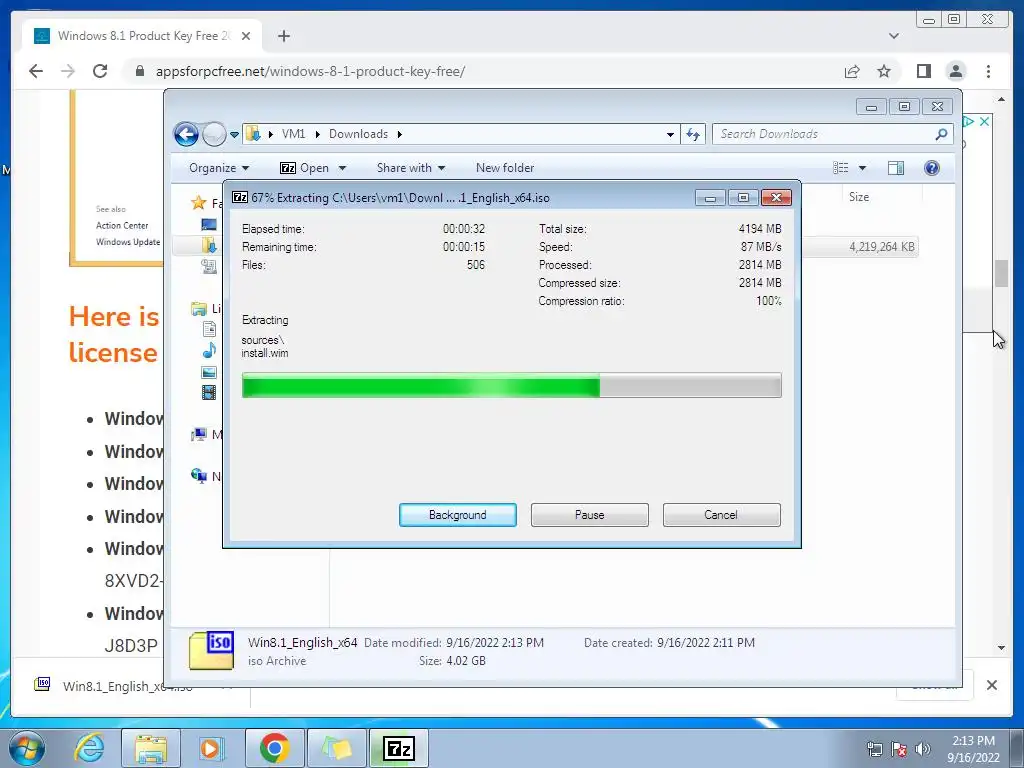Click the extraction progress bar
This screenshot has height=768, width=1024.
click(511, 385)
